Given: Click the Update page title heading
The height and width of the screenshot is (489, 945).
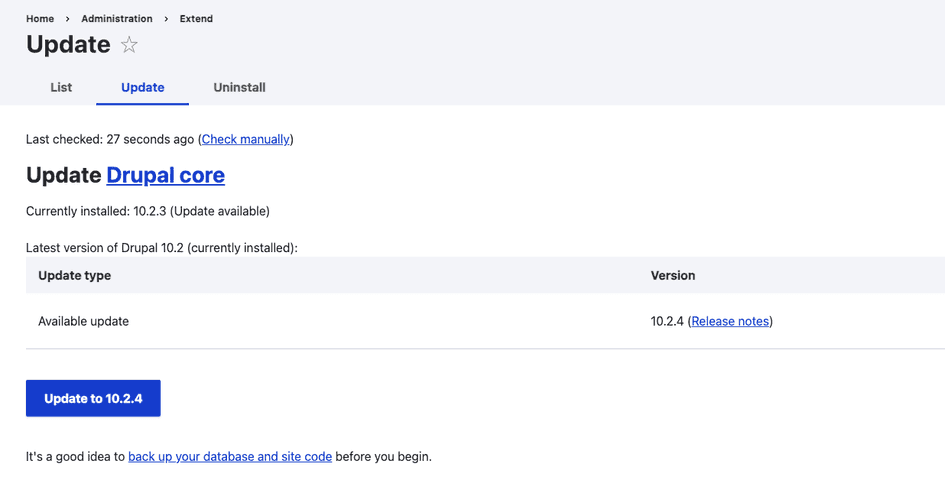Looking at the screenshot, I should coord(68,45).
